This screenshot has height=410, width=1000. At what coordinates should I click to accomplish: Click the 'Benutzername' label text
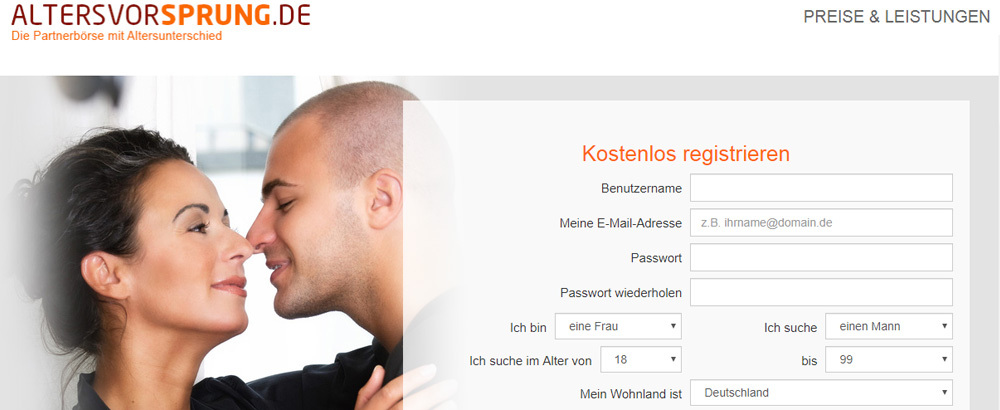641,189
